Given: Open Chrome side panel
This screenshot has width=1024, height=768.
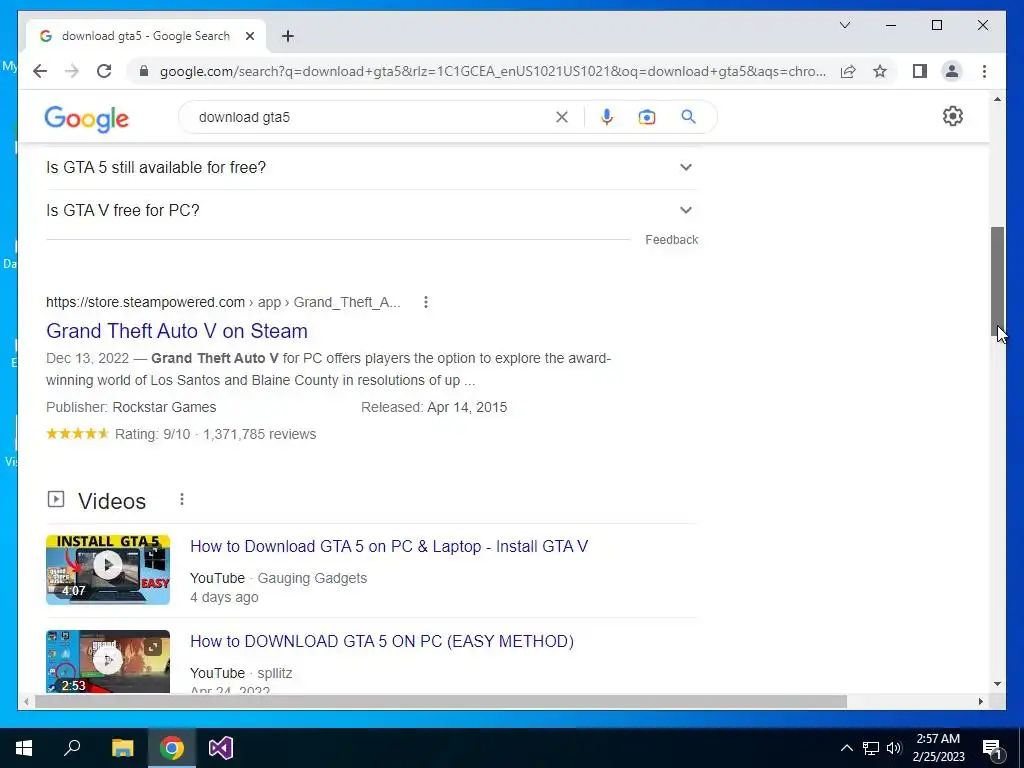Looking at the screenshot, I should coord(920,71).
